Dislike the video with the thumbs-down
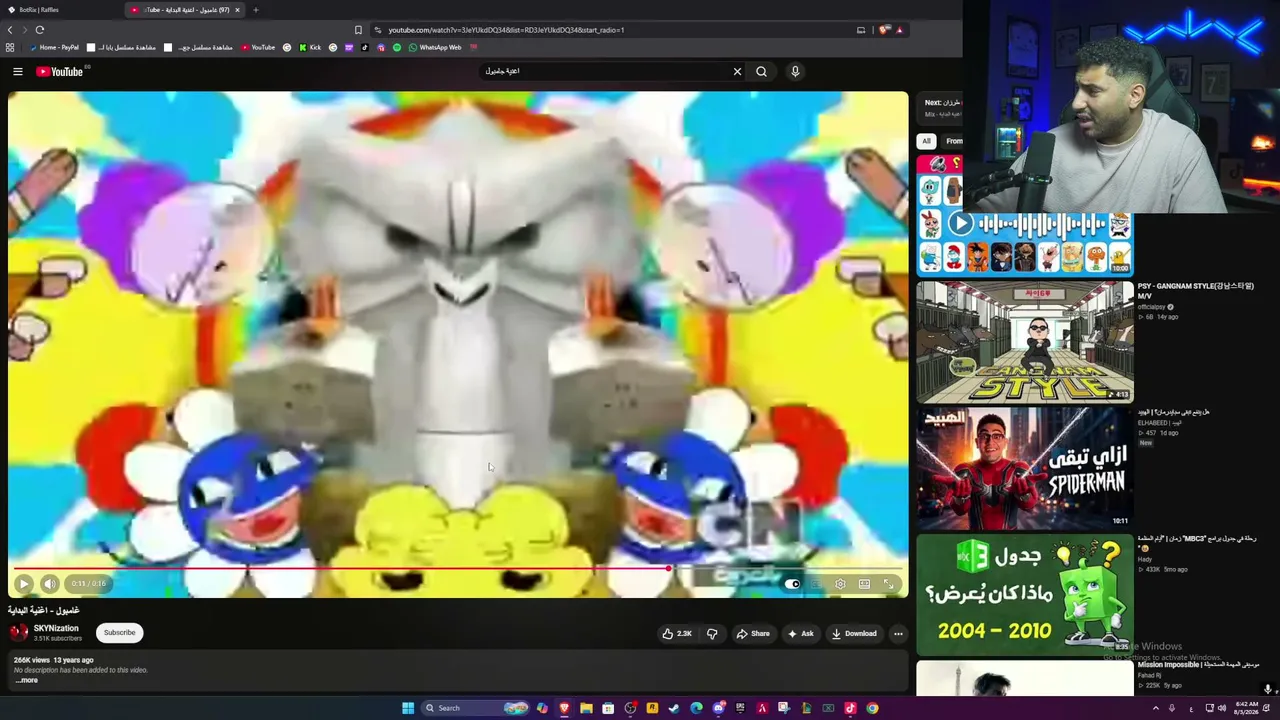 [x=712, y=633]
